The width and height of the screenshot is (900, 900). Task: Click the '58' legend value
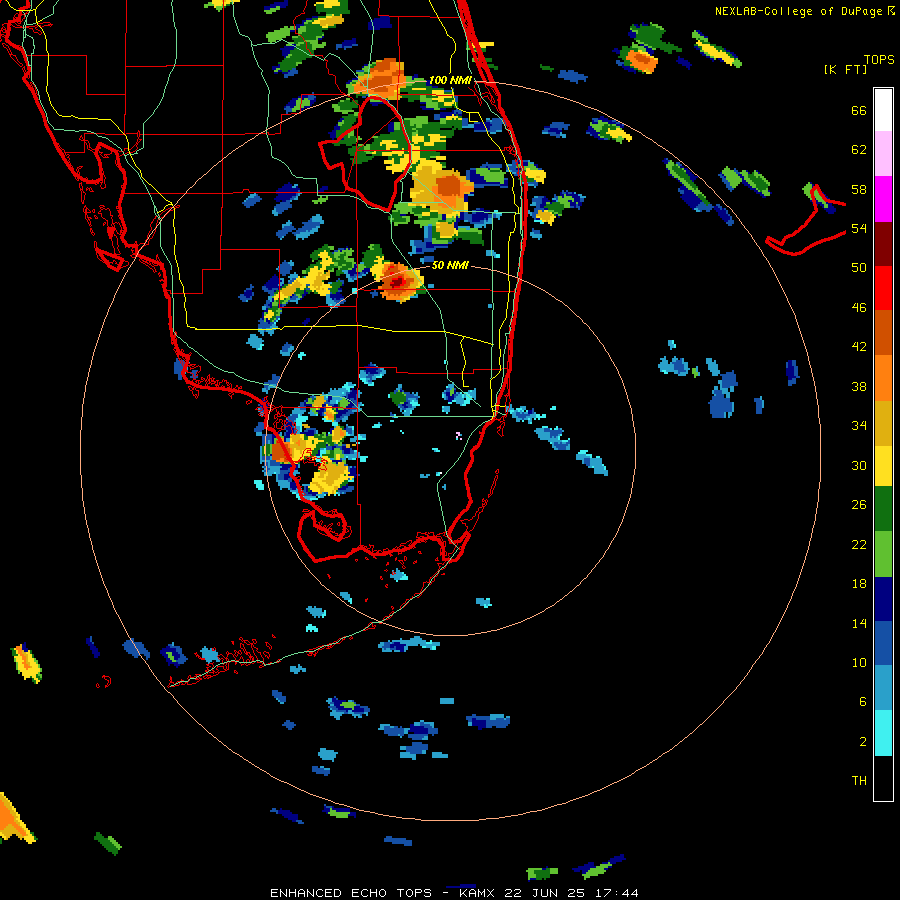(x=859, y=189)
